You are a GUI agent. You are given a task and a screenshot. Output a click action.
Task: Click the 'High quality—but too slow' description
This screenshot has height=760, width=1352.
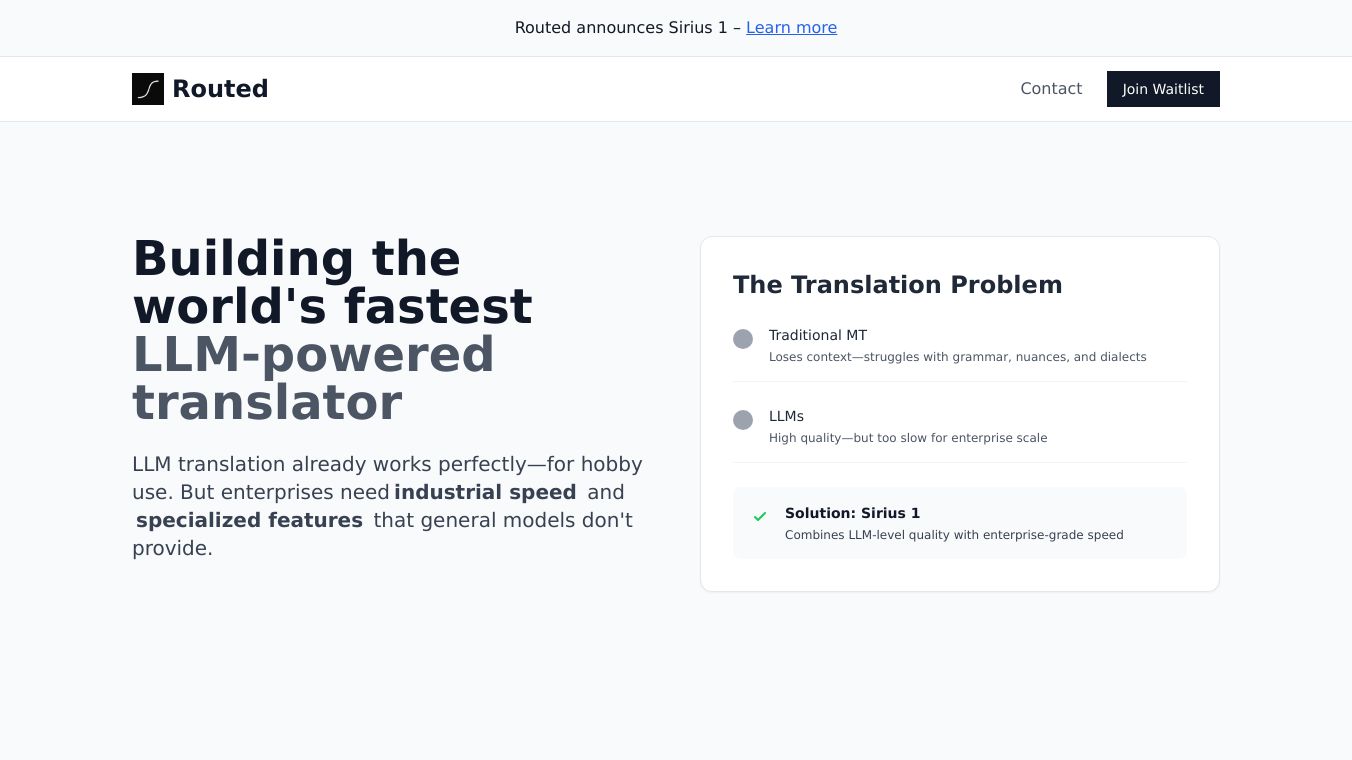[x=907, y=438]
